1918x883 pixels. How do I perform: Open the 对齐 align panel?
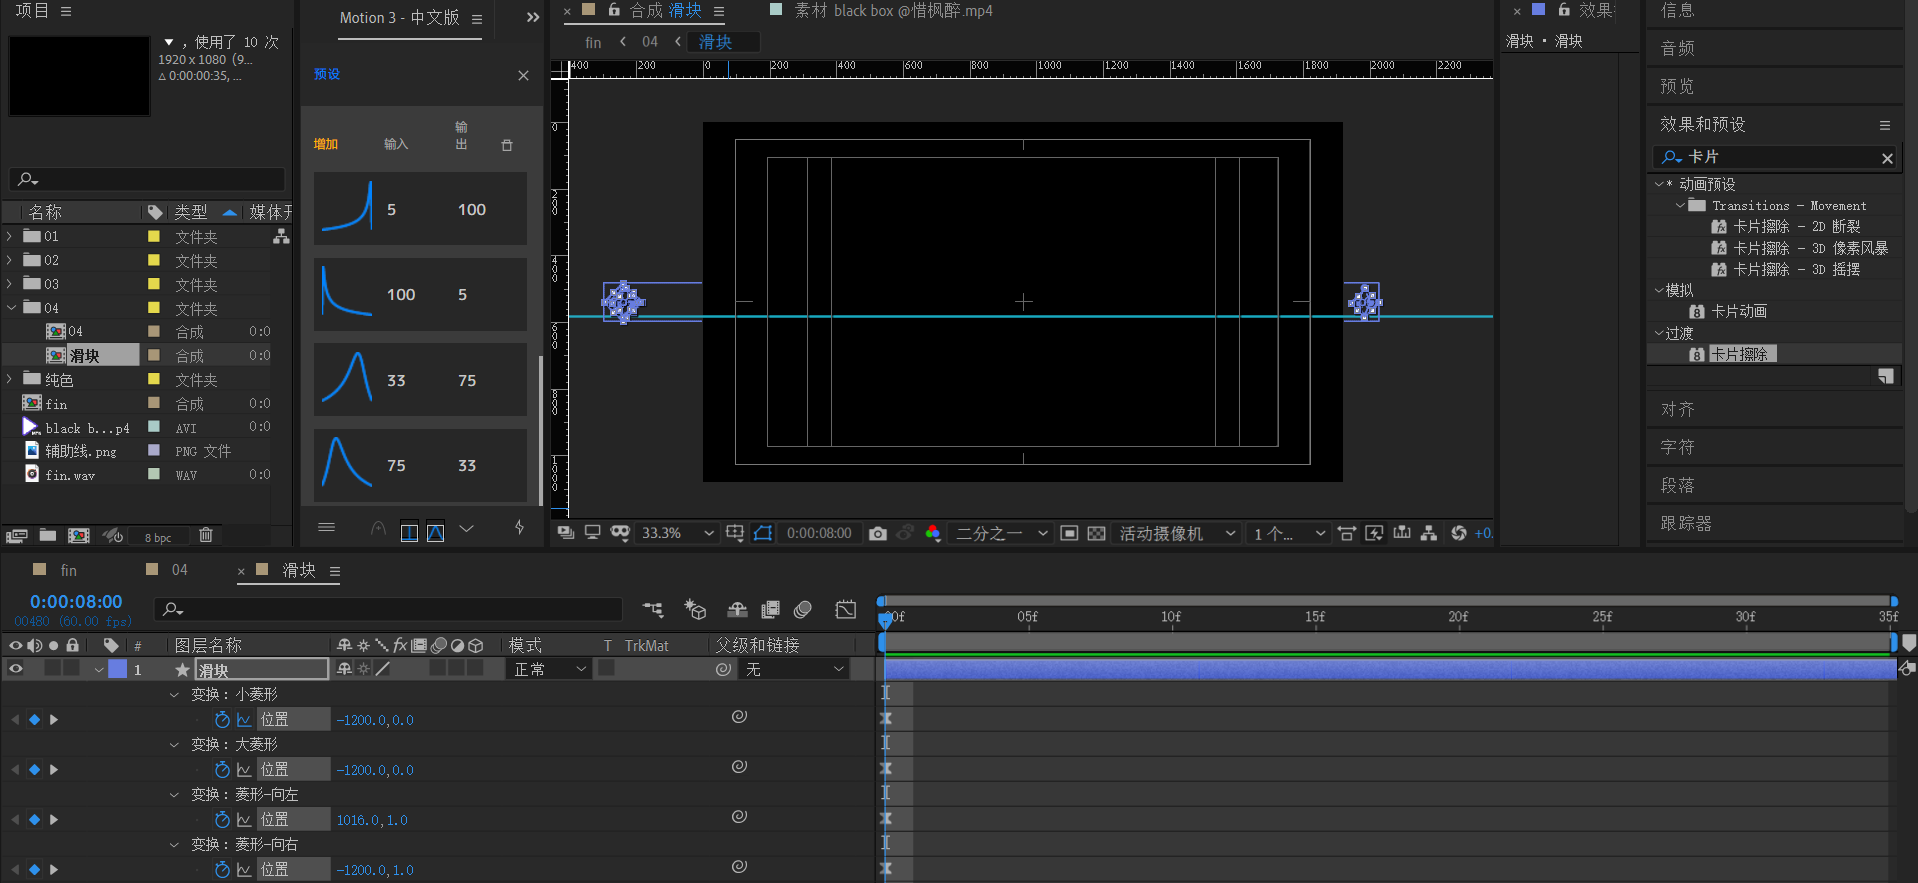coord(1677,409)
